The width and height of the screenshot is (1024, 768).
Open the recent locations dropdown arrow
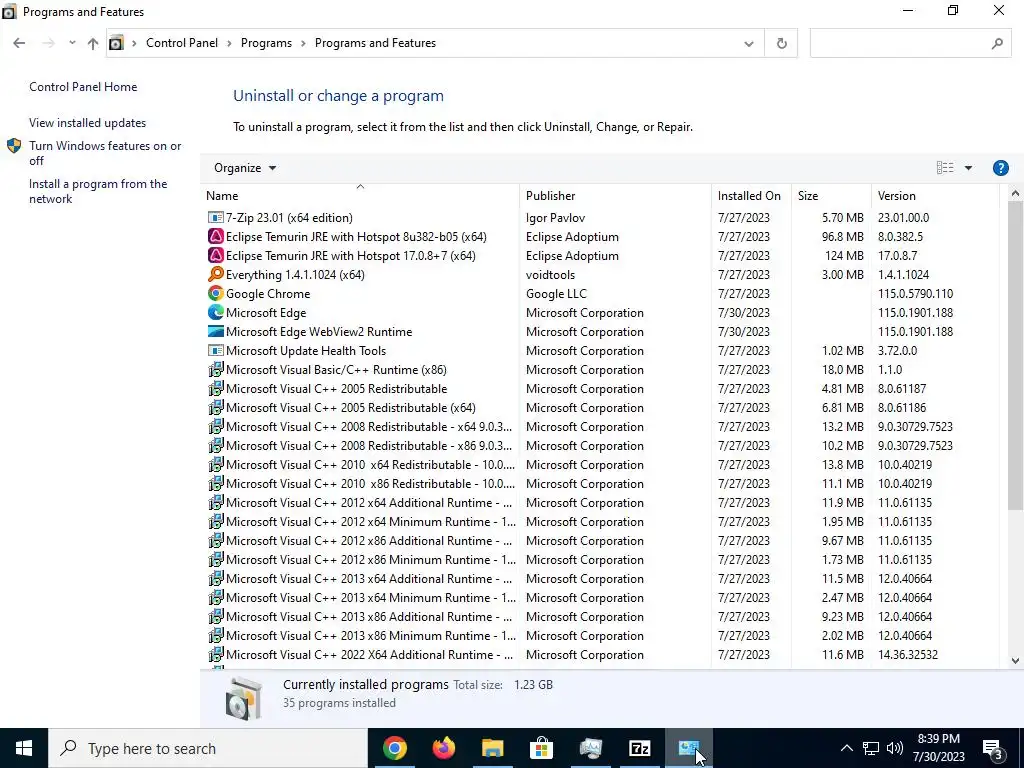point(72,43)
